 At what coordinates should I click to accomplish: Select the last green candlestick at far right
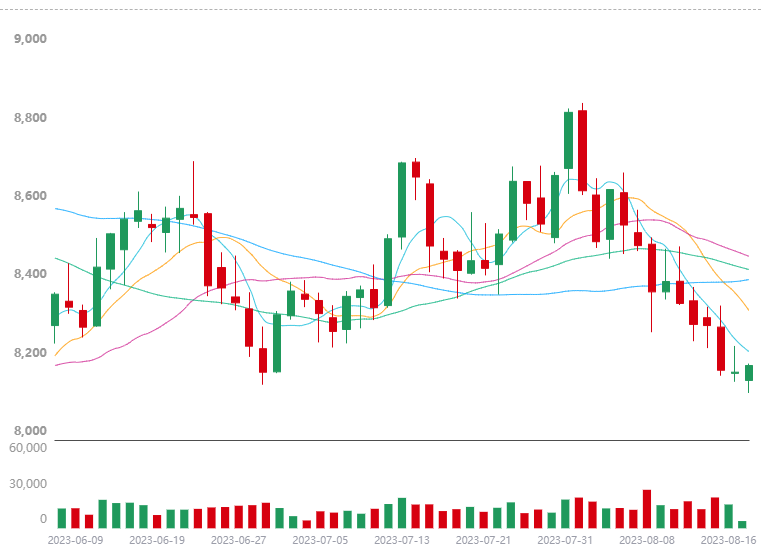coord(748,373)
